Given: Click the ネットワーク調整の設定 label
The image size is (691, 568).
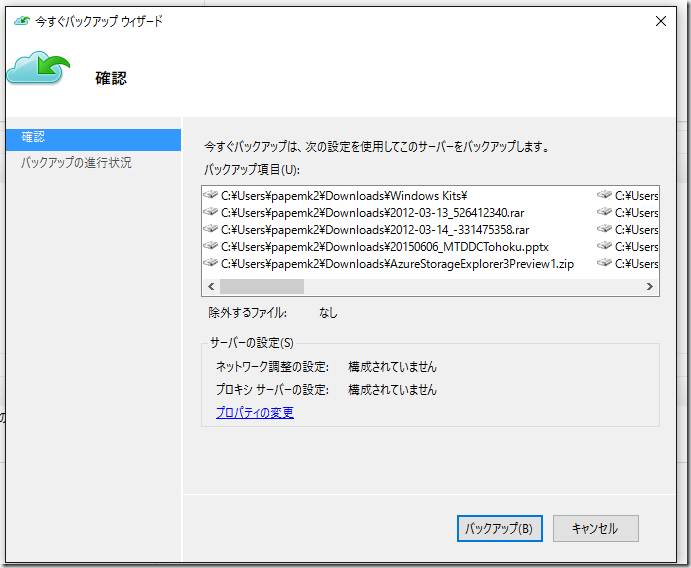Looking at the screenshot, I should pos(272,367).
